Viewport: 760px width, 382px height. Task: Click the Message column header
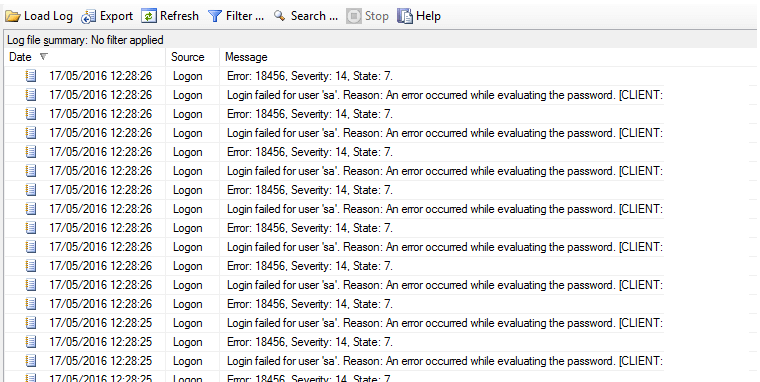[x=489, y=57]
